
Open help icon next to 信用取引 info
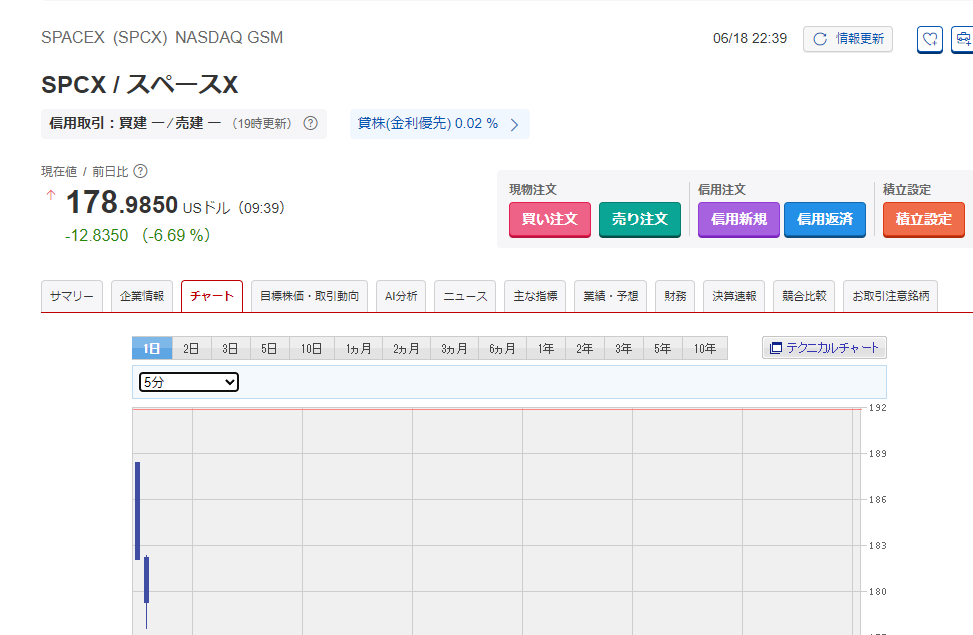(310, 123)
